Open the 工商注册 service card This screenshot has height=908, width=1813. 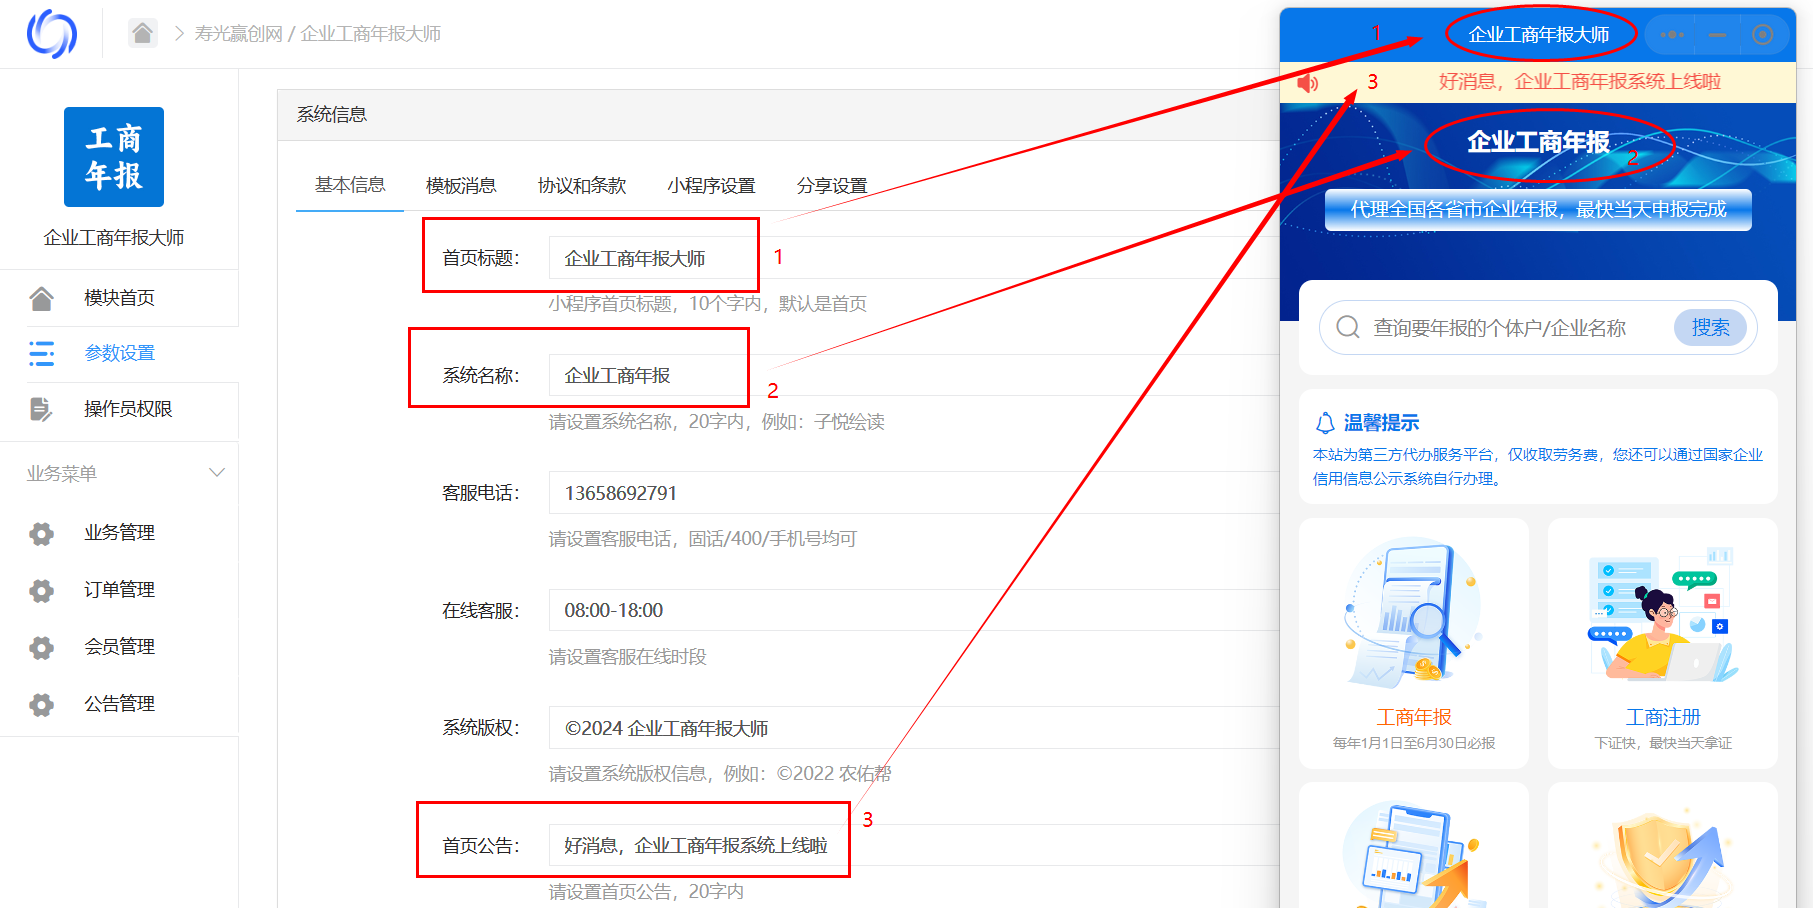(1663, 643)
